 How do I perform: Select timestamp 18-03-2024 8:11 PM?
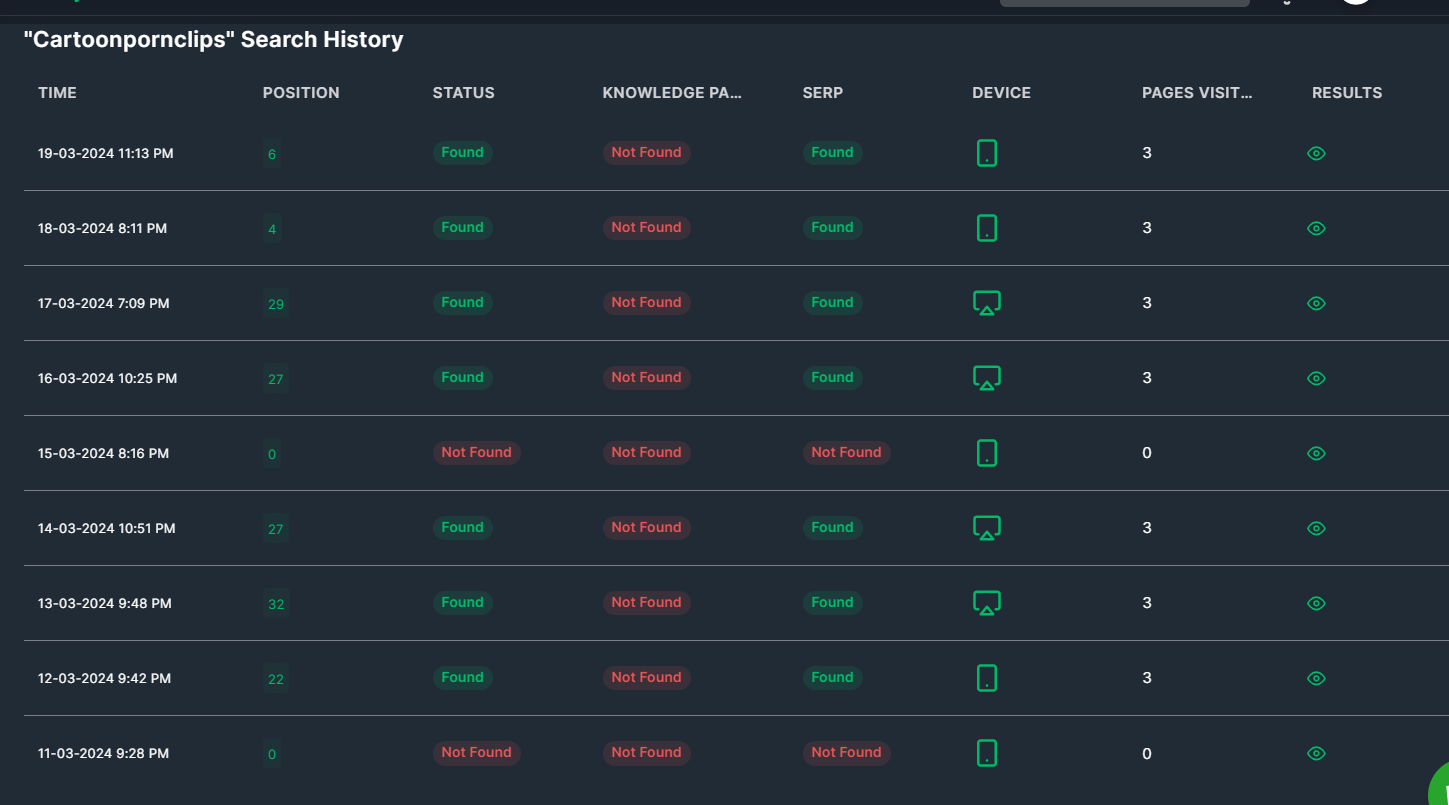click(x=103, y=229)
